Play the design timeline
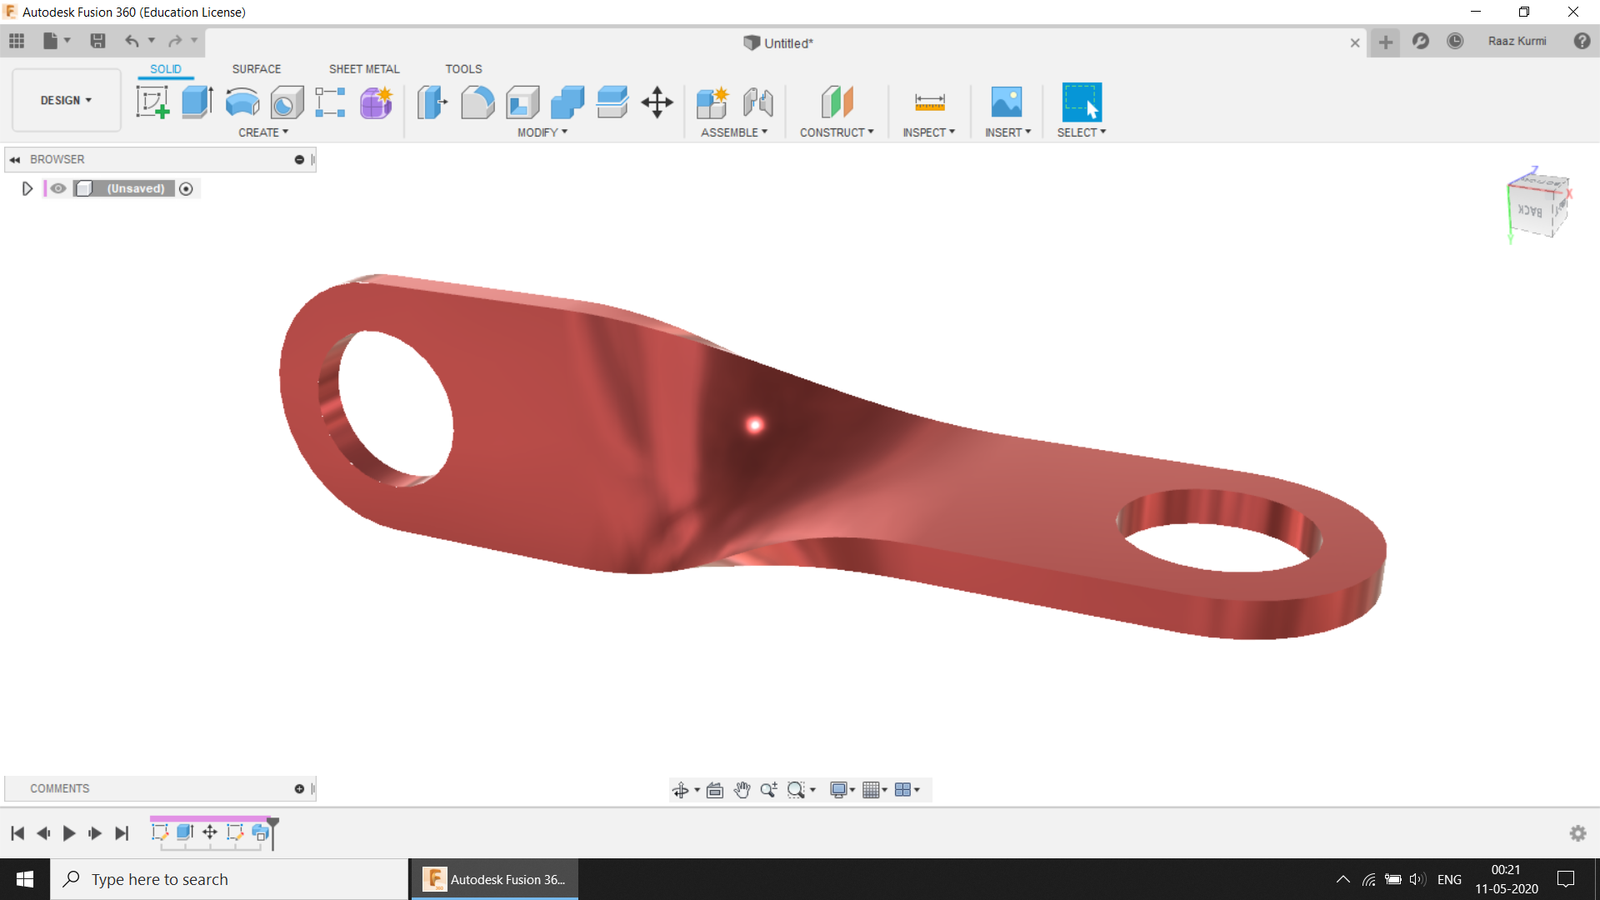This screenshot has height=900, width=1600. [69, 833]
